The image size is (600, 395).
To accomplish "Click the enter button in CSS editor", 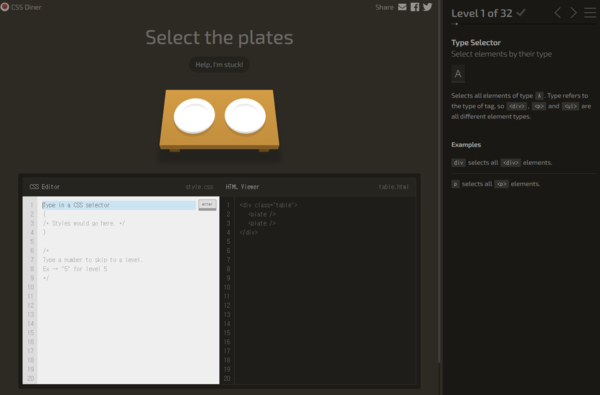I will [x=207, y=205].
